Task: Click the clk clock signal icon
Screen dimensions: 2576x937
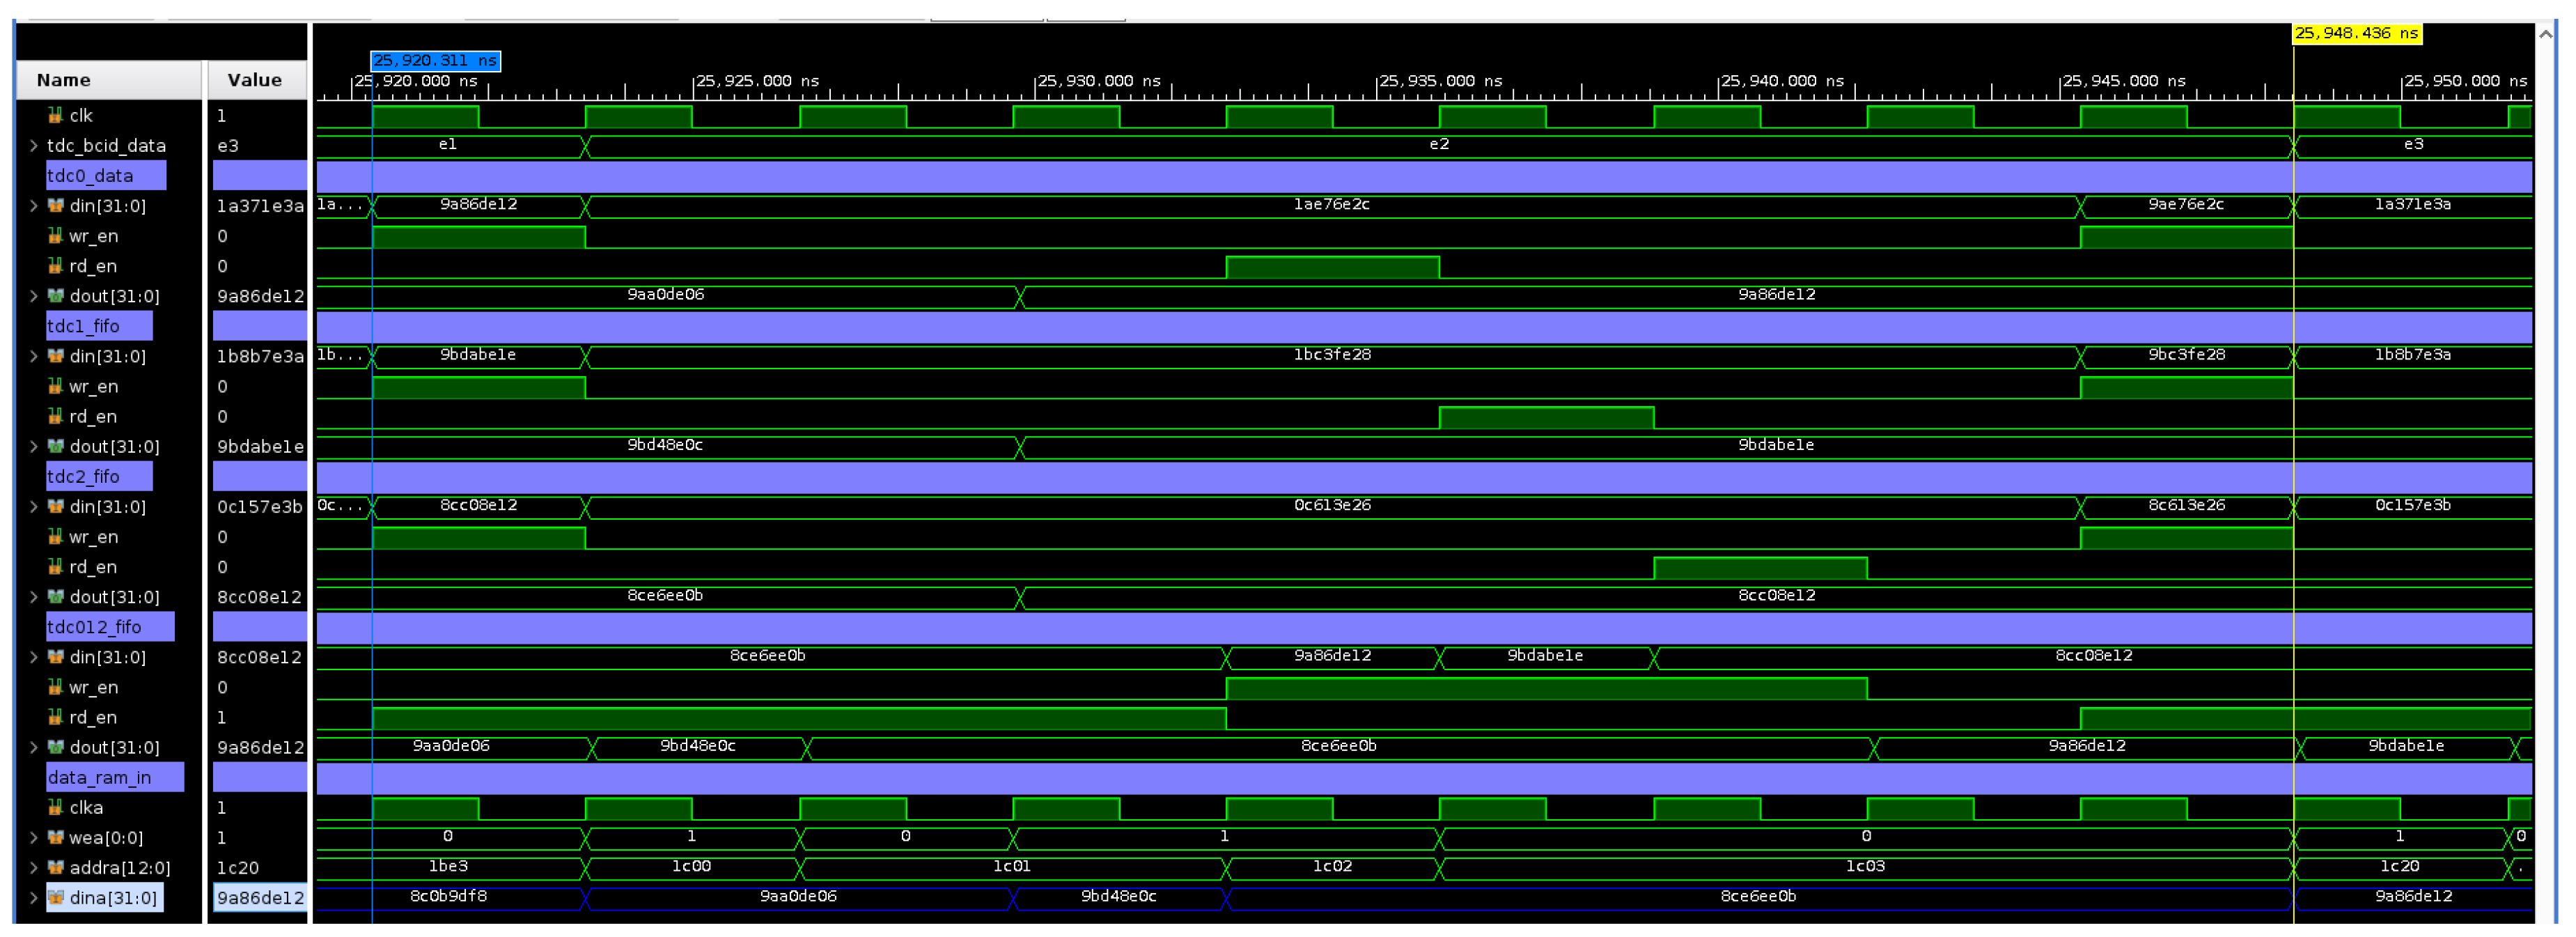Action: click(x=57, y=115)
